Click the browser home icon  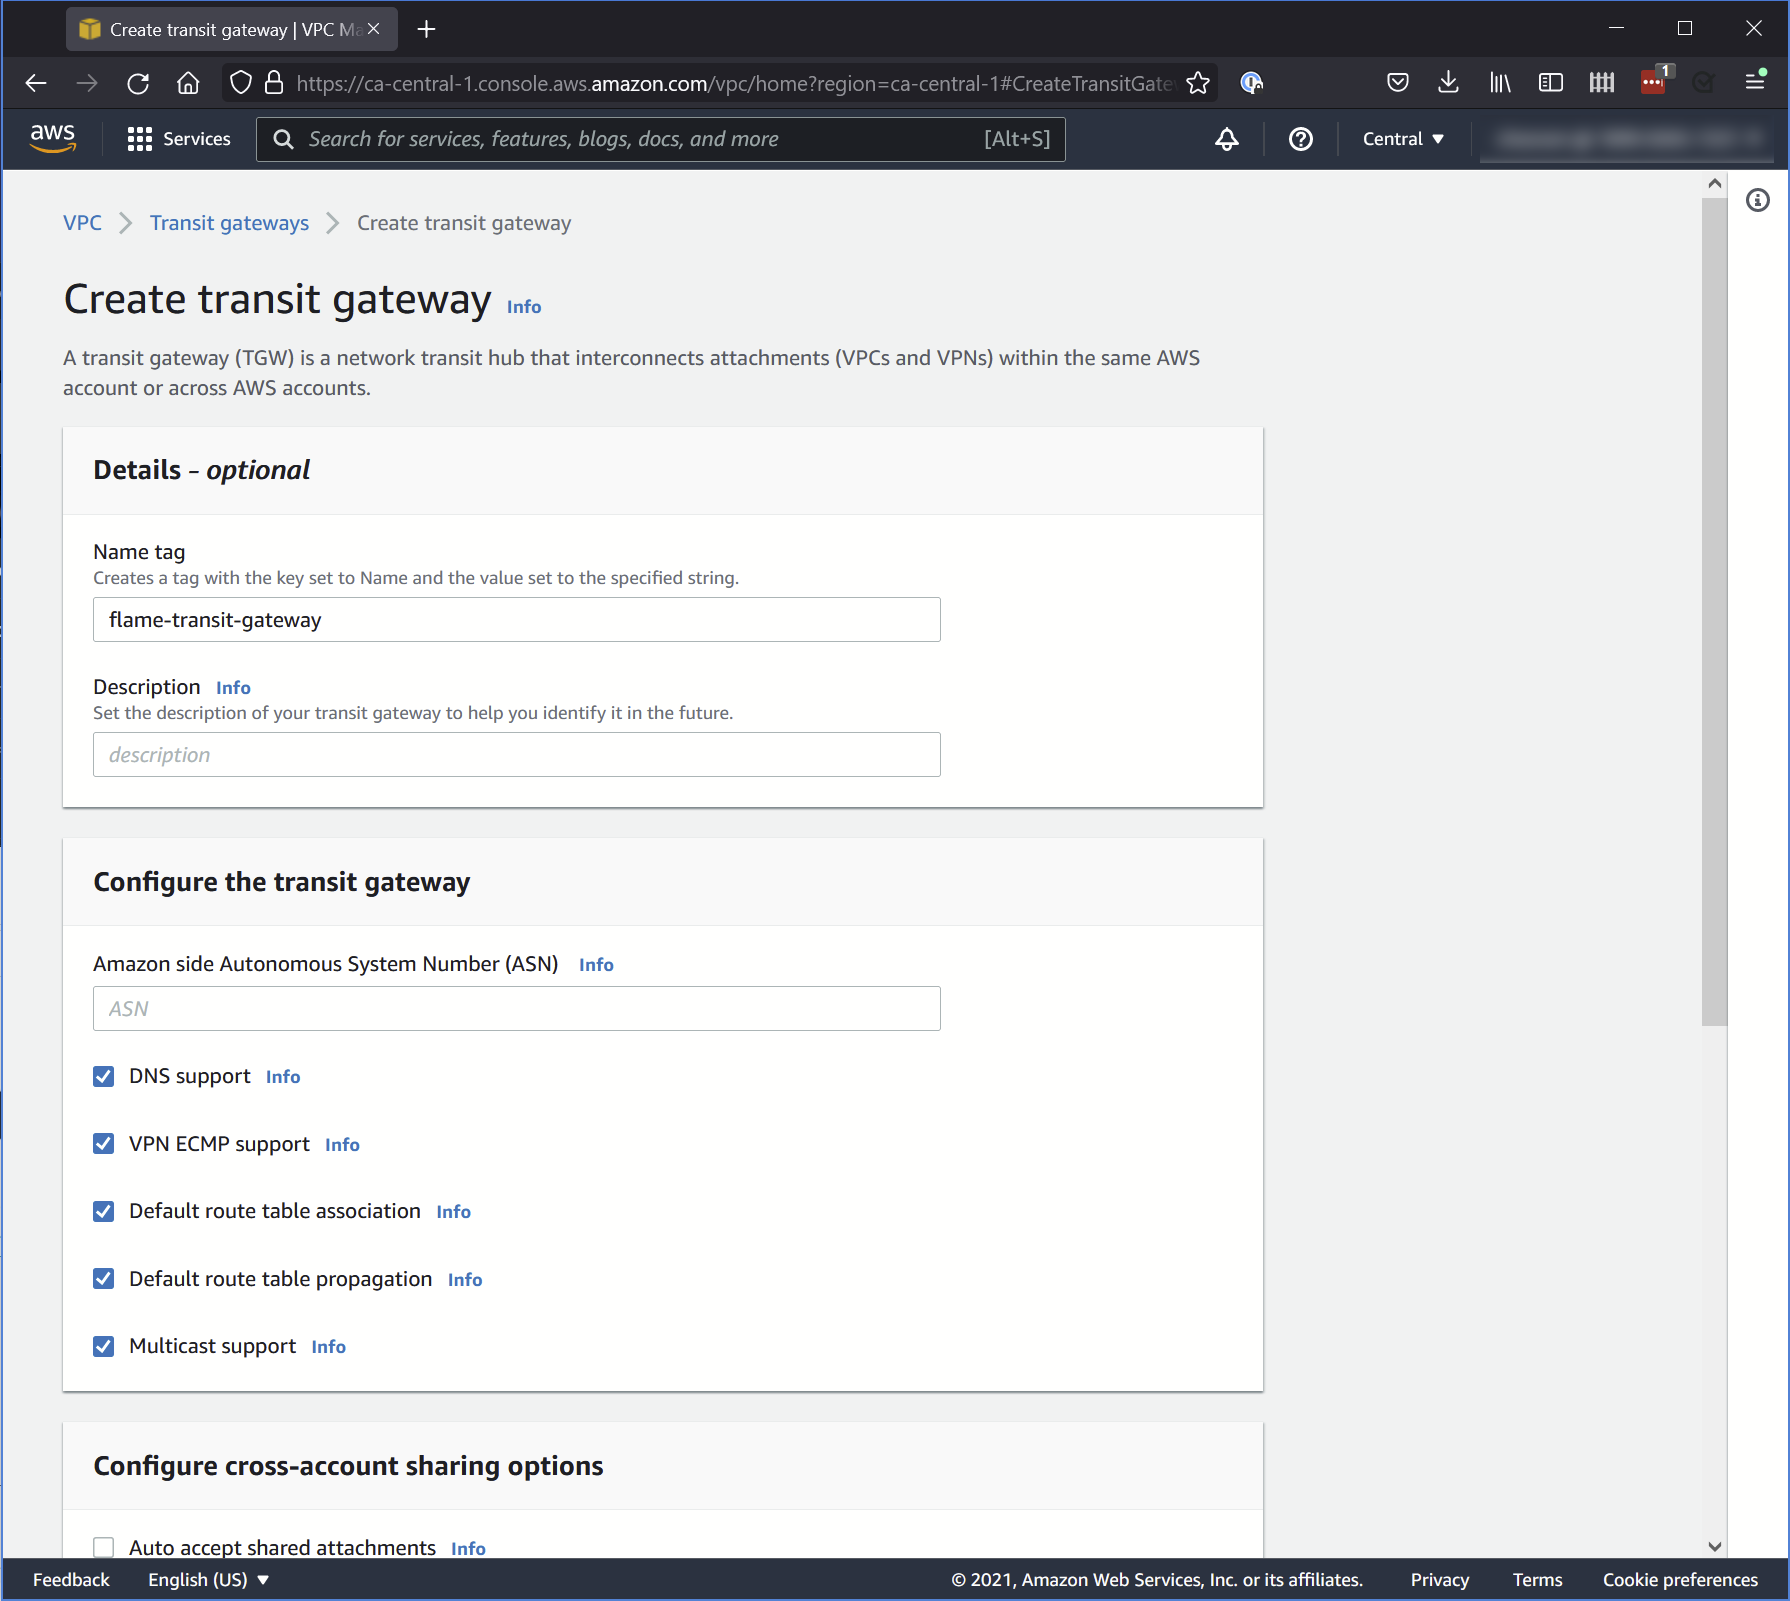(188, 83)
